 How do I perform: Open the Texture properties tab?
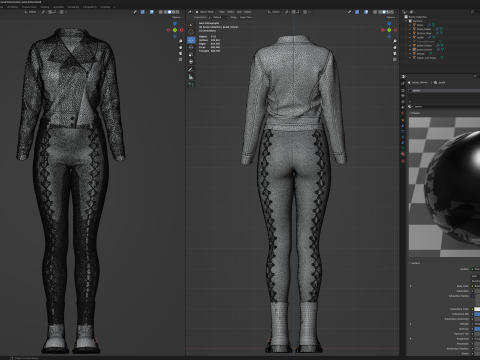403,161
